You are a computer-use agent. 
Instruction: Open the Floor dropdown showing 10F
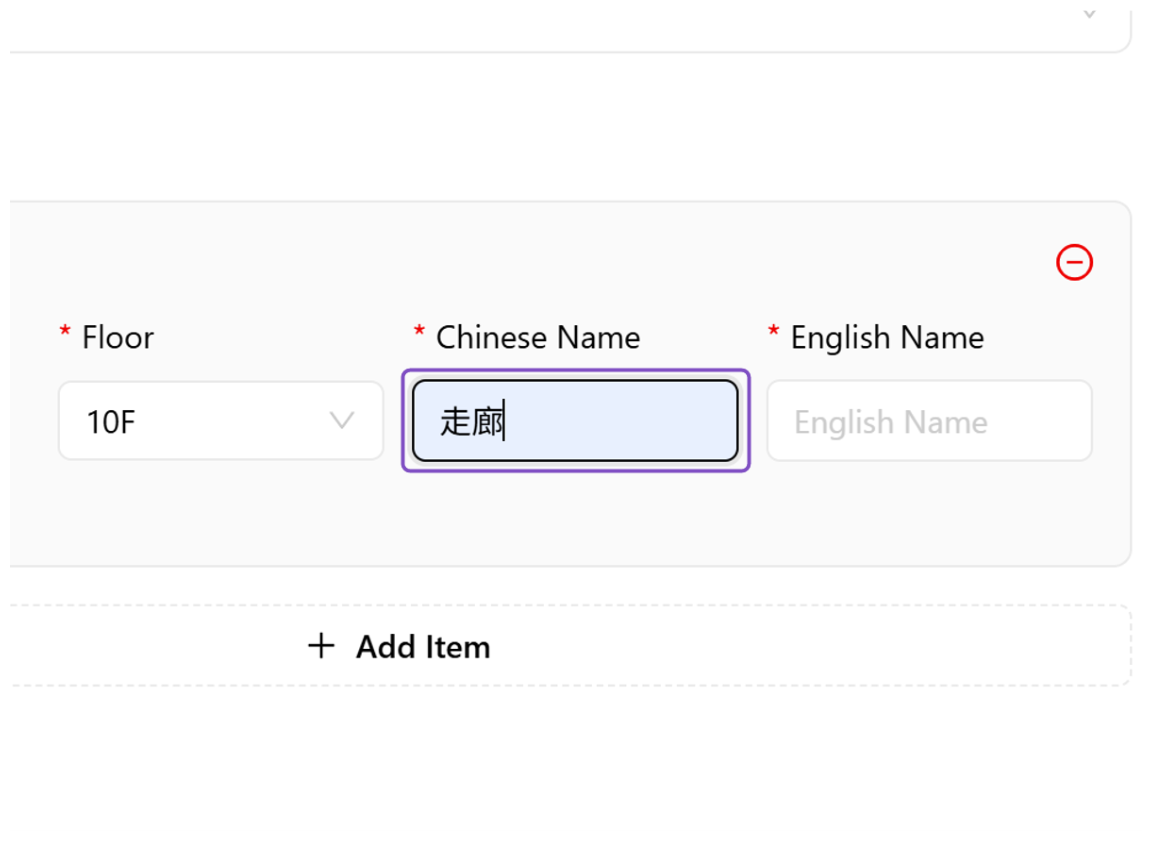pos(221,421)
